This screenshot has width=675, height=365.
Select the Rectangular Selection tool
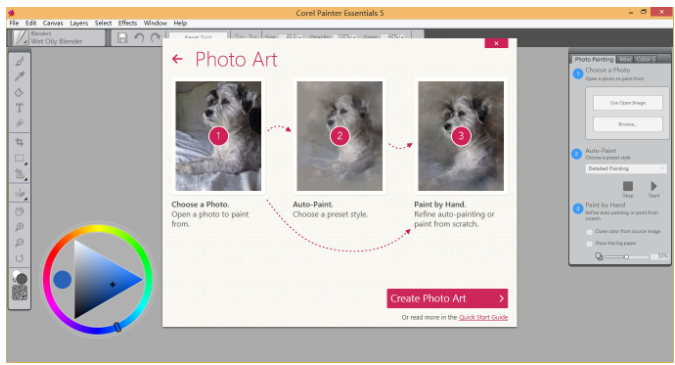(19, 158)
